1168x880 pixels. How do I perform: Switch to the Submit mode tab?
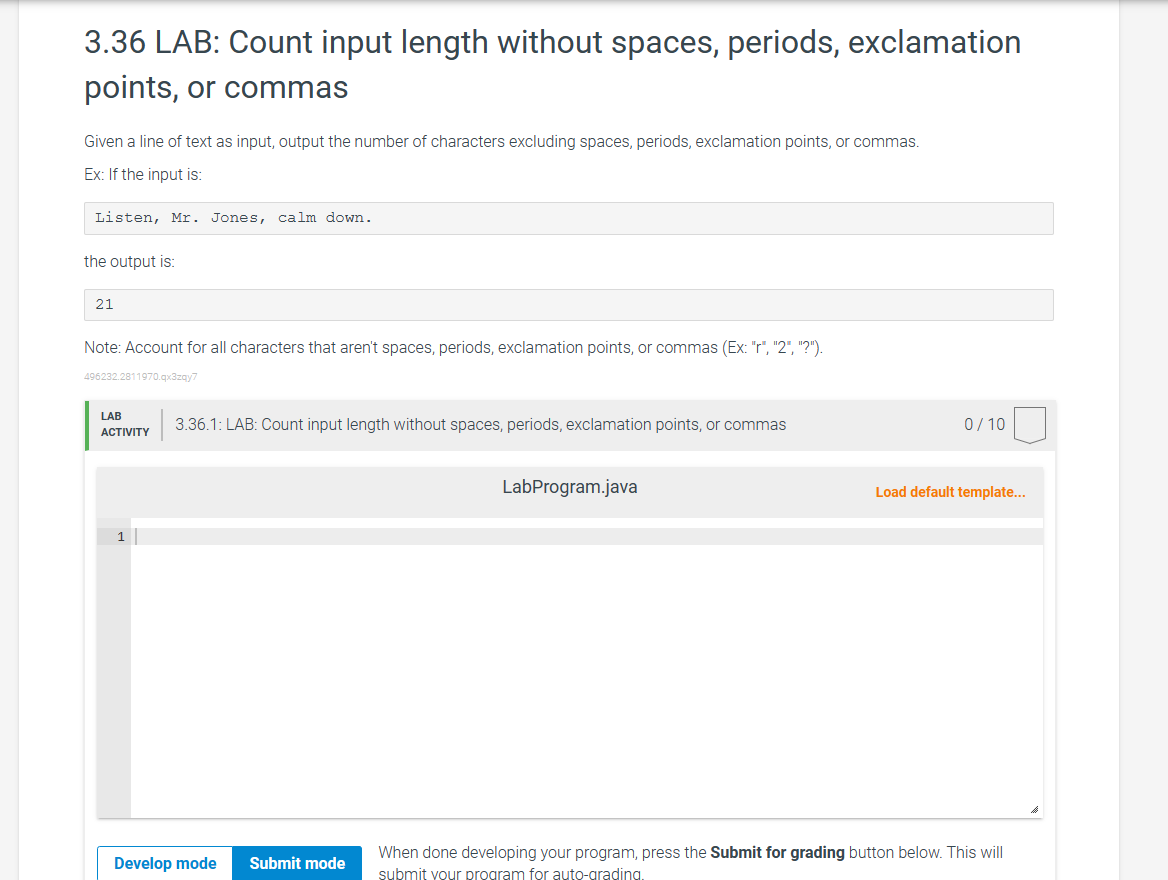[297, 863]
